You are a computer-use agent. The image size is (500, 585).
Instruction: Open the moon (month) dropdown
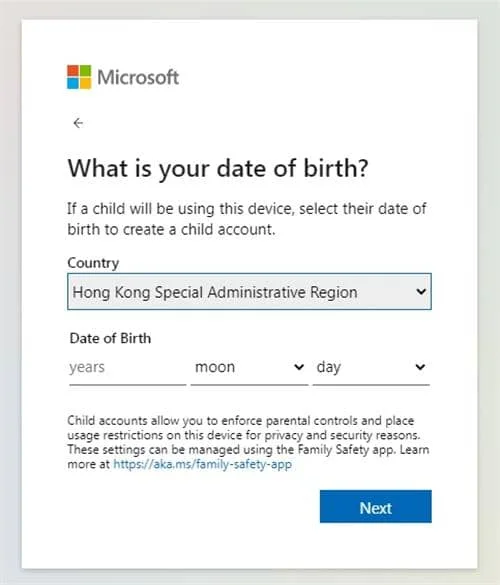click(249, 367)
